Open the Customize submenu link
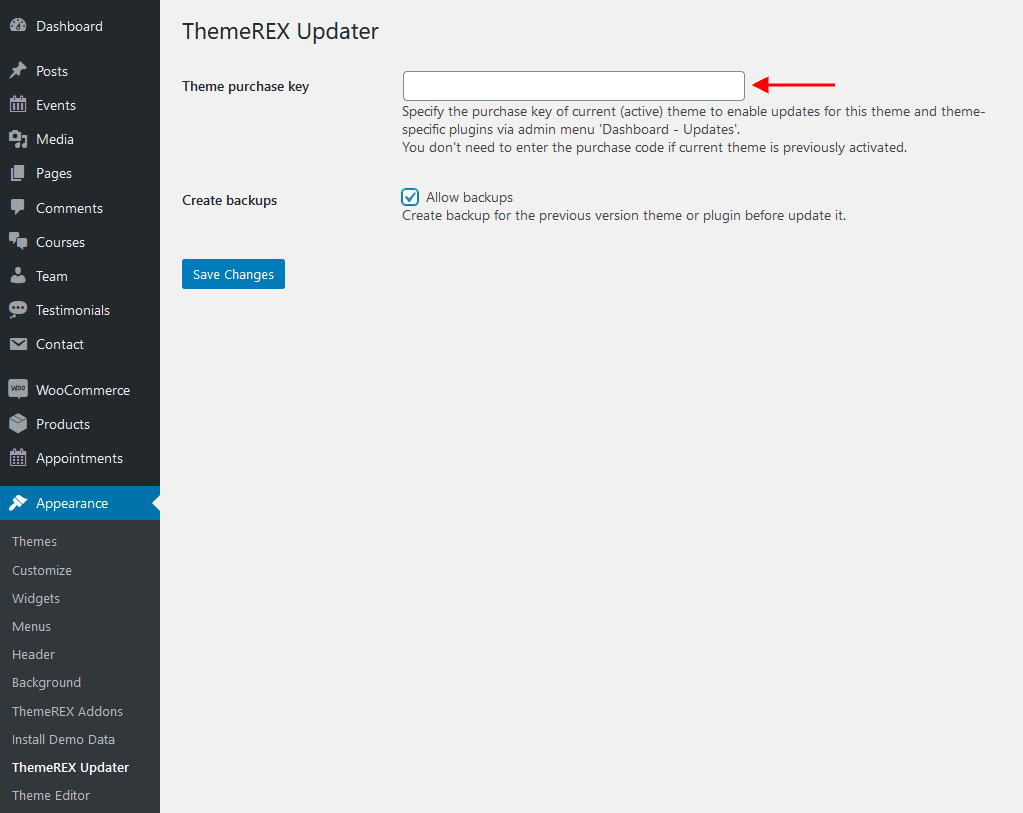Viewport: 1023px width, 813px height. (42, 570)
